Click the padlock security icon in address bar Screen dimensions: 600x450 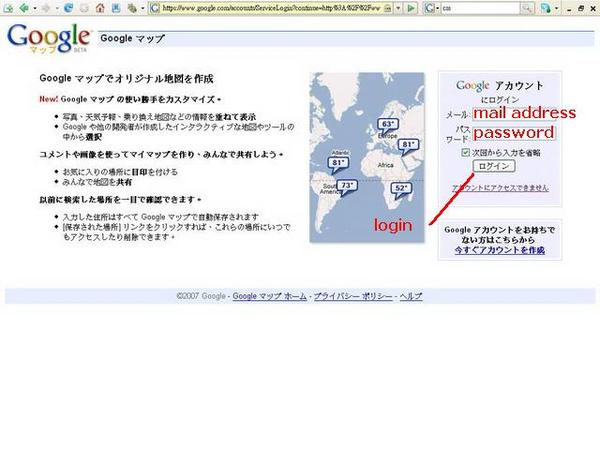click(x=388, y=8)
